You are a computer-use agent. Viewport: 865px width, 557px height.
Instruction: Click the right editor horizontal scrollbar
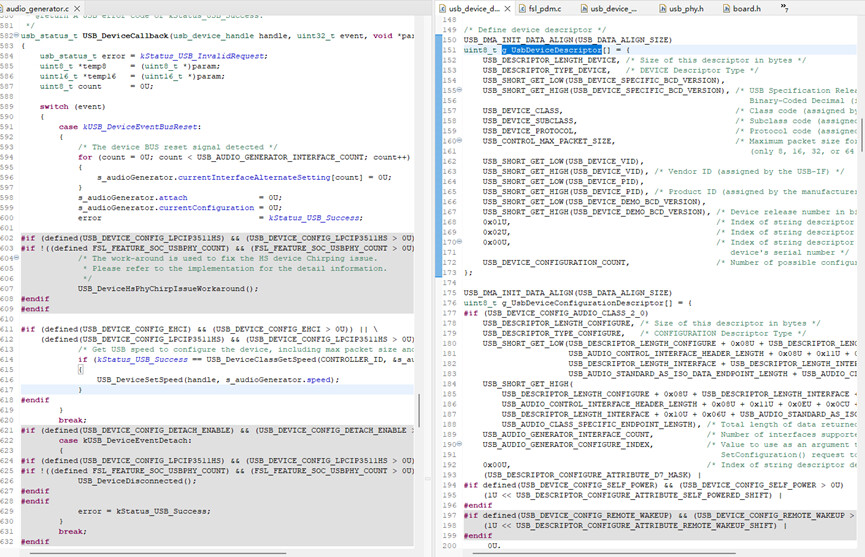pos(602,552)
